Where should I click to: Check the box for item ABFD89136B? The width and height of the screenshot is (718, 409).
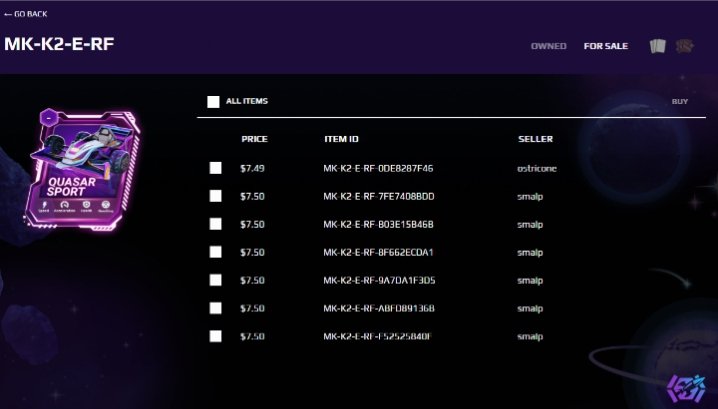click(216, 308)
